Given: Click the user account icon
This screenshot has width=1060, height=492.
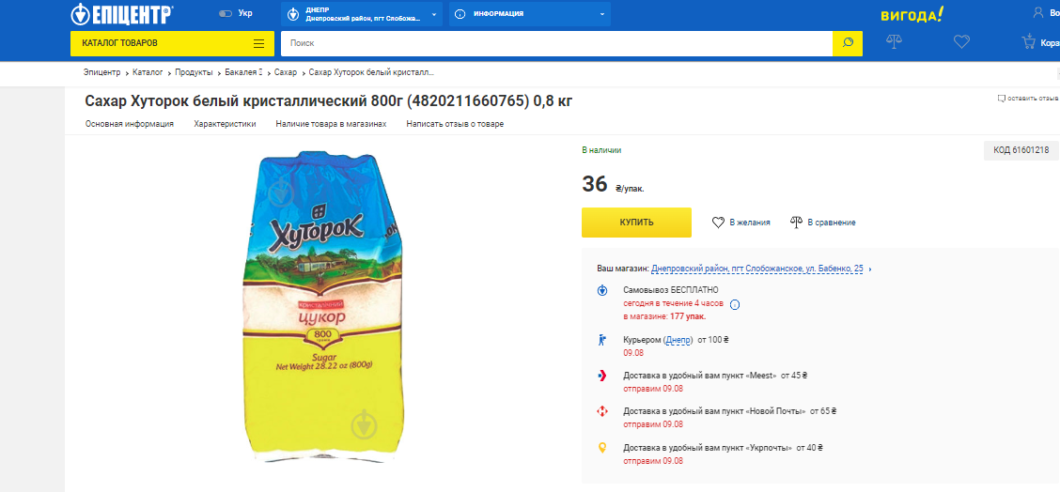Looking at the screenshot, I should tap(1037, 12).
